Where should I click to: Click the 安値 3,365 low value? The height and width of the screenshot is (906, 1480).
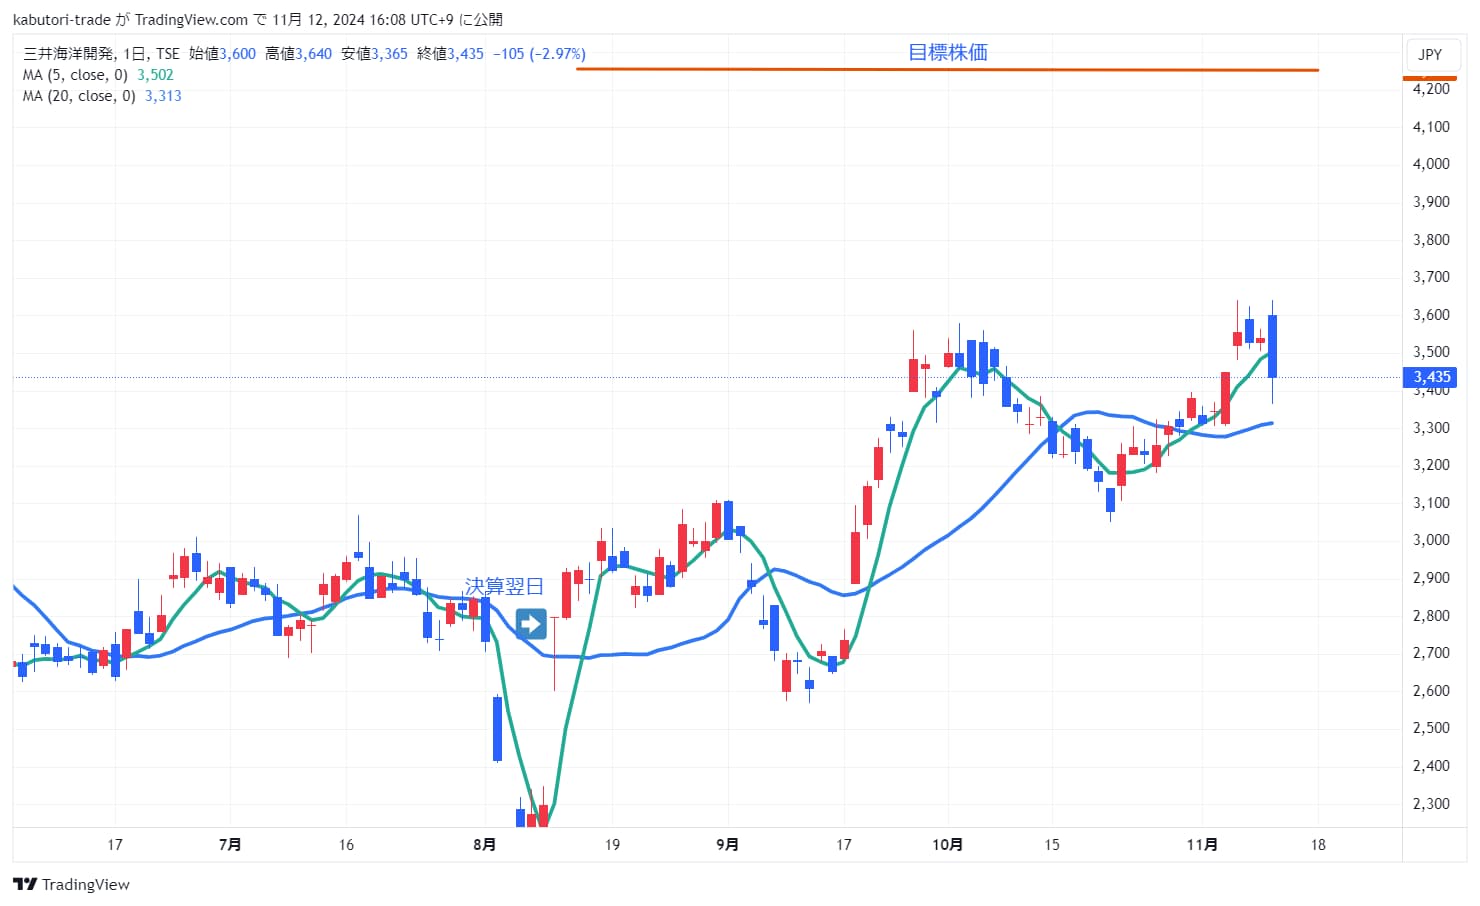pyautogui.click(x=374, y=54)
